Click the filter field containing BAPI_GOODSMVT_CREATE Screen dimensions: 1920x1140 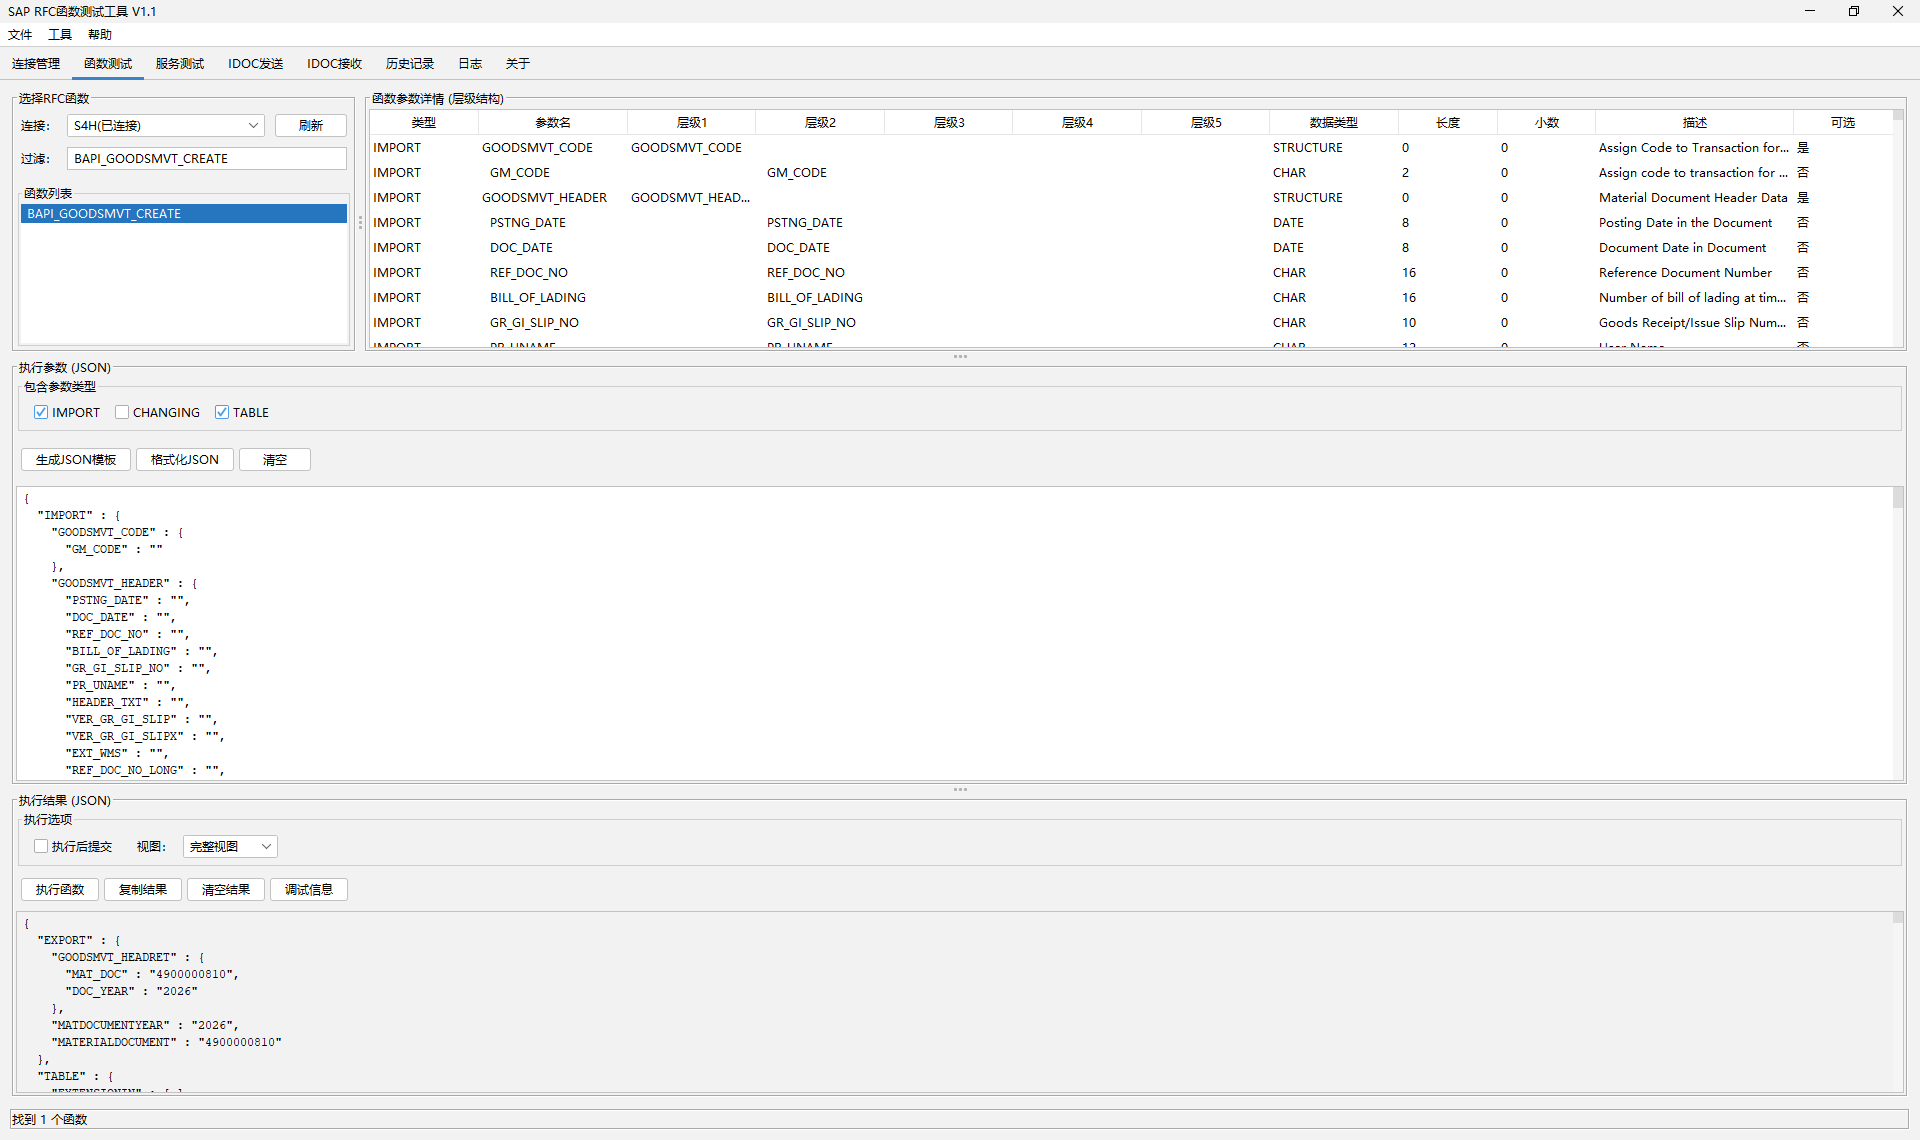tap(206, 158)
